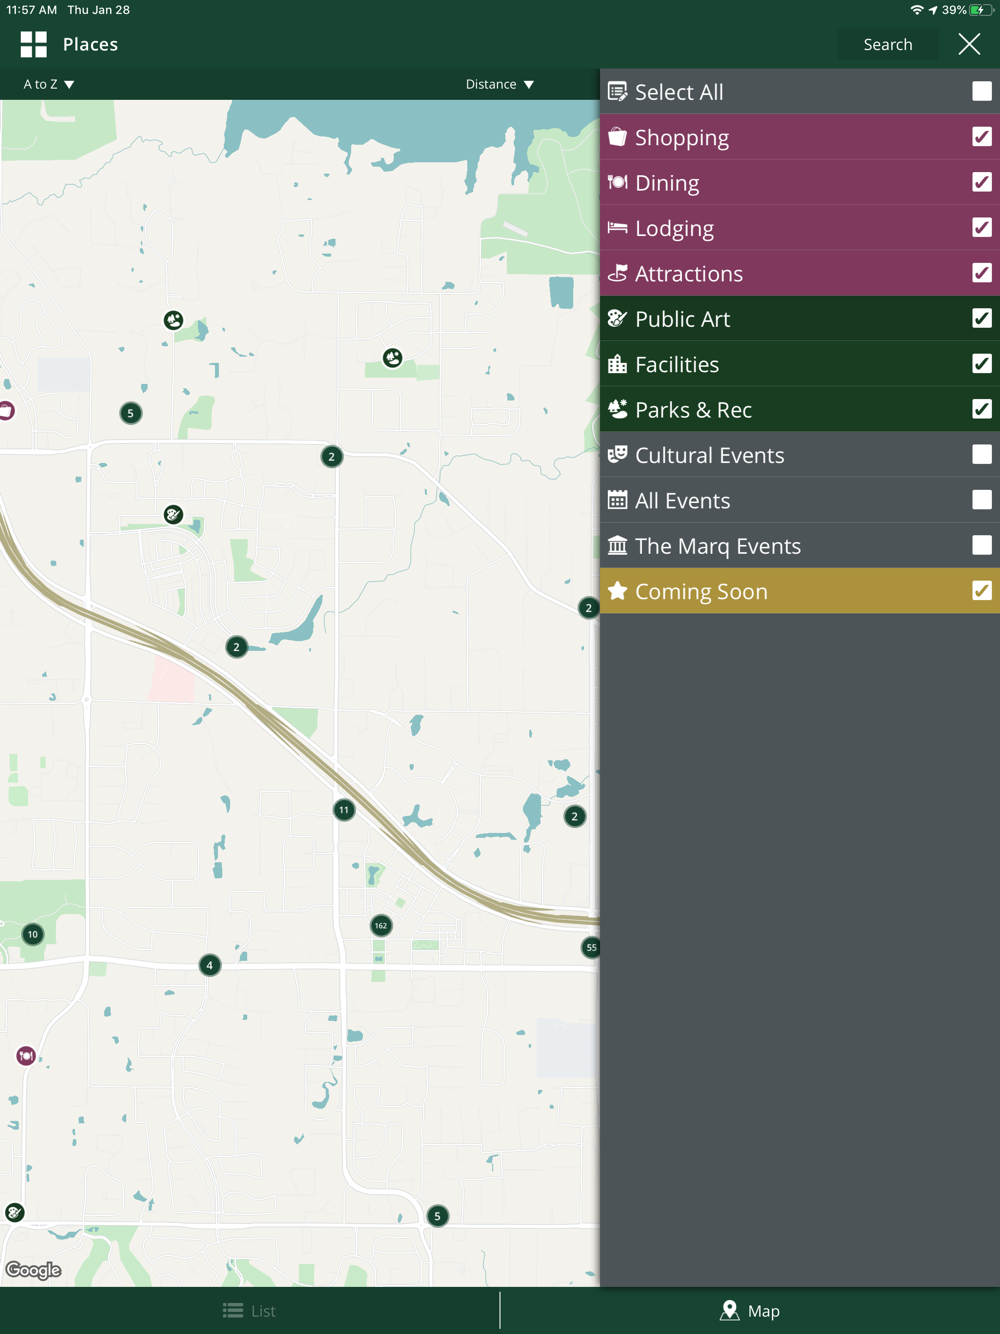
Task: Tap the upper-left parks pin near the green area
Action: pyautogui.click(x=174, y=320)
